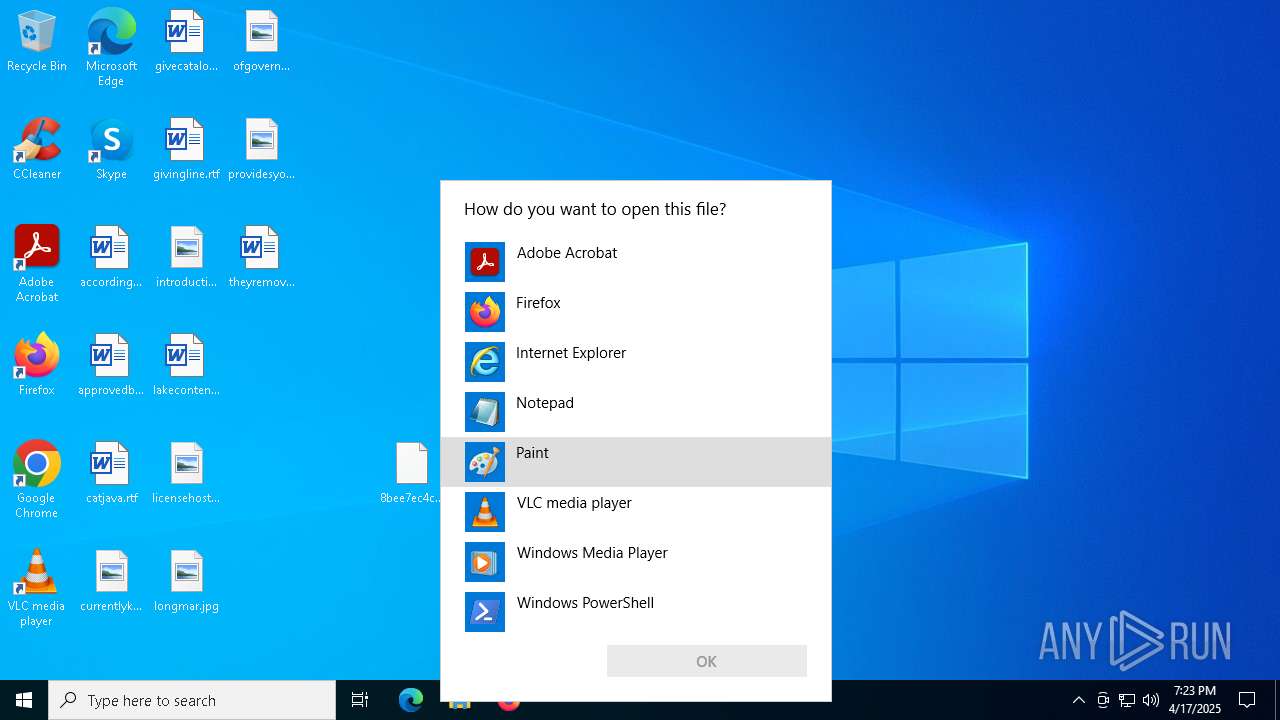Viewport: 1280px width, 720px height.
Task: Choose Firefox to open this file
Action: (636, 312)
